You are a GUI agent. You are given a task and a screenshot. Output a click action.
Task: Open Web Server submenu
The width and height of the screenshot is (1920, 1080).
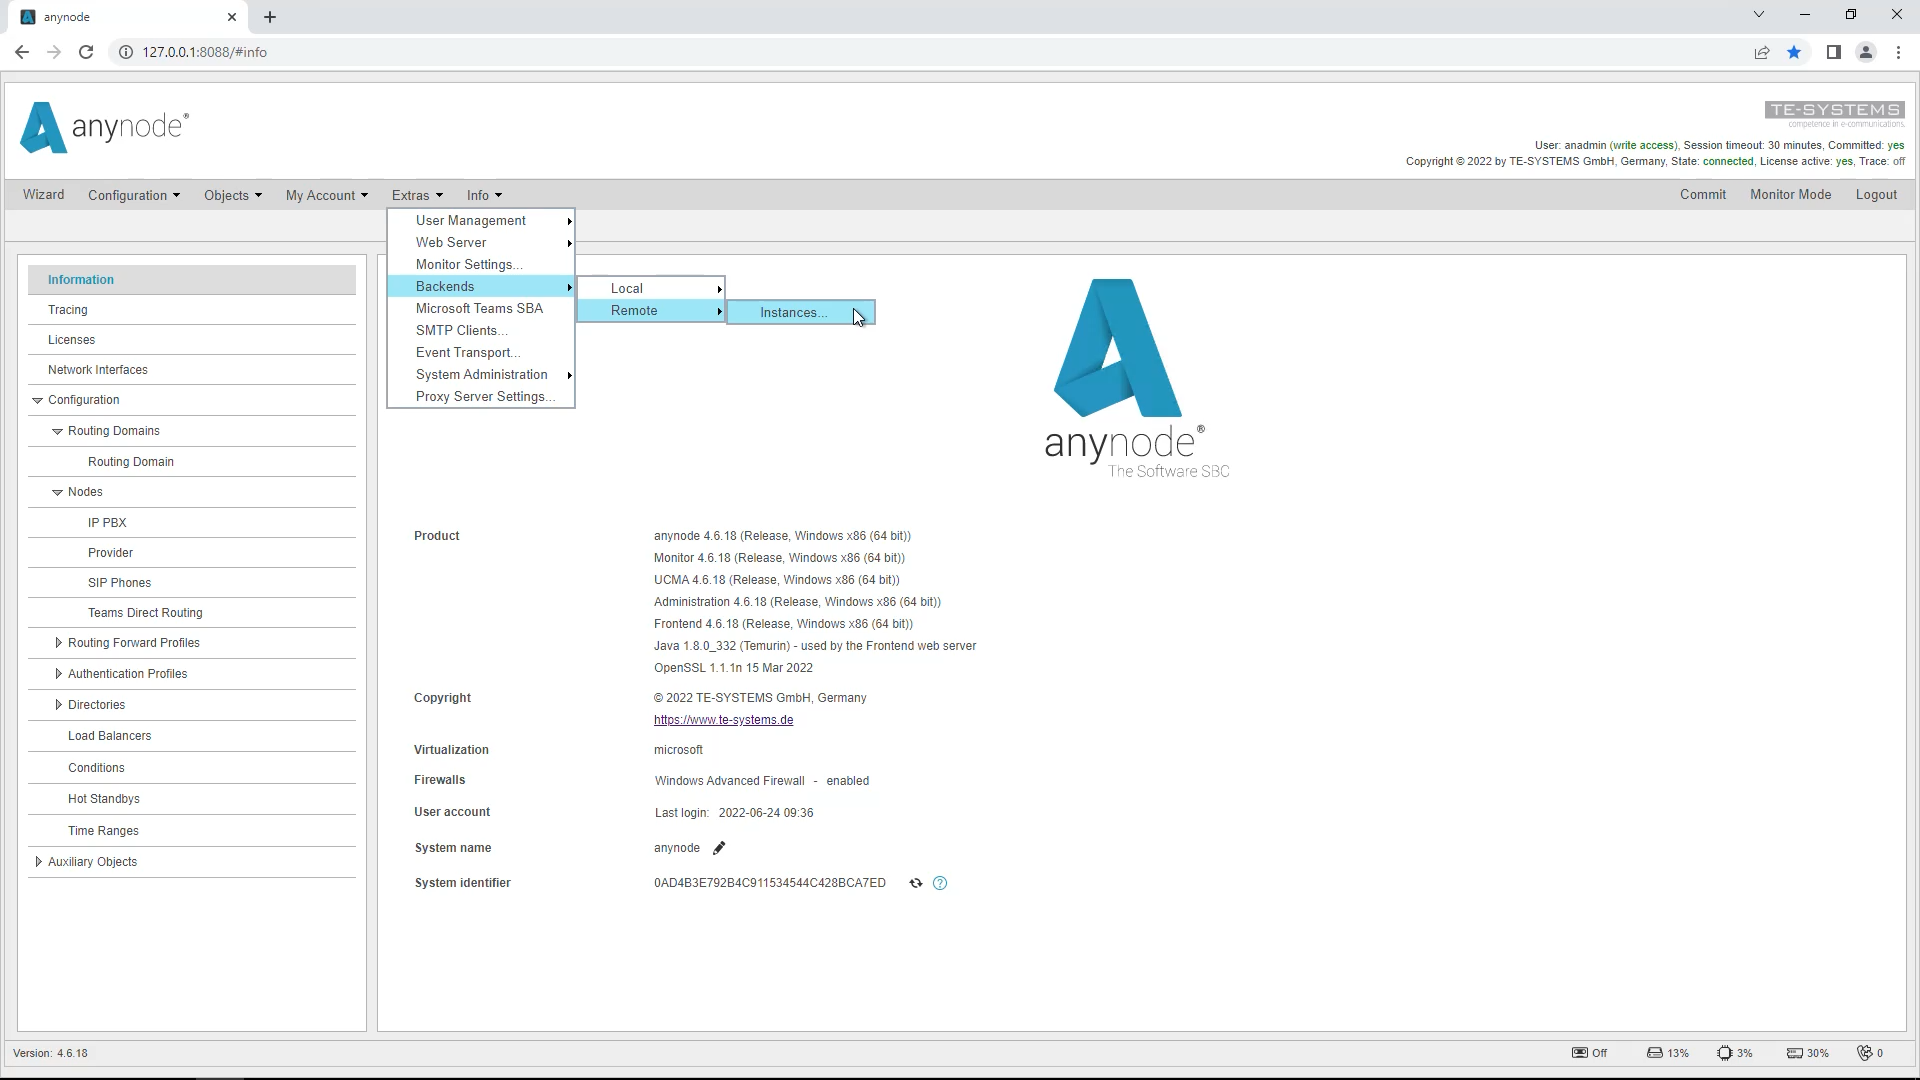481,243
